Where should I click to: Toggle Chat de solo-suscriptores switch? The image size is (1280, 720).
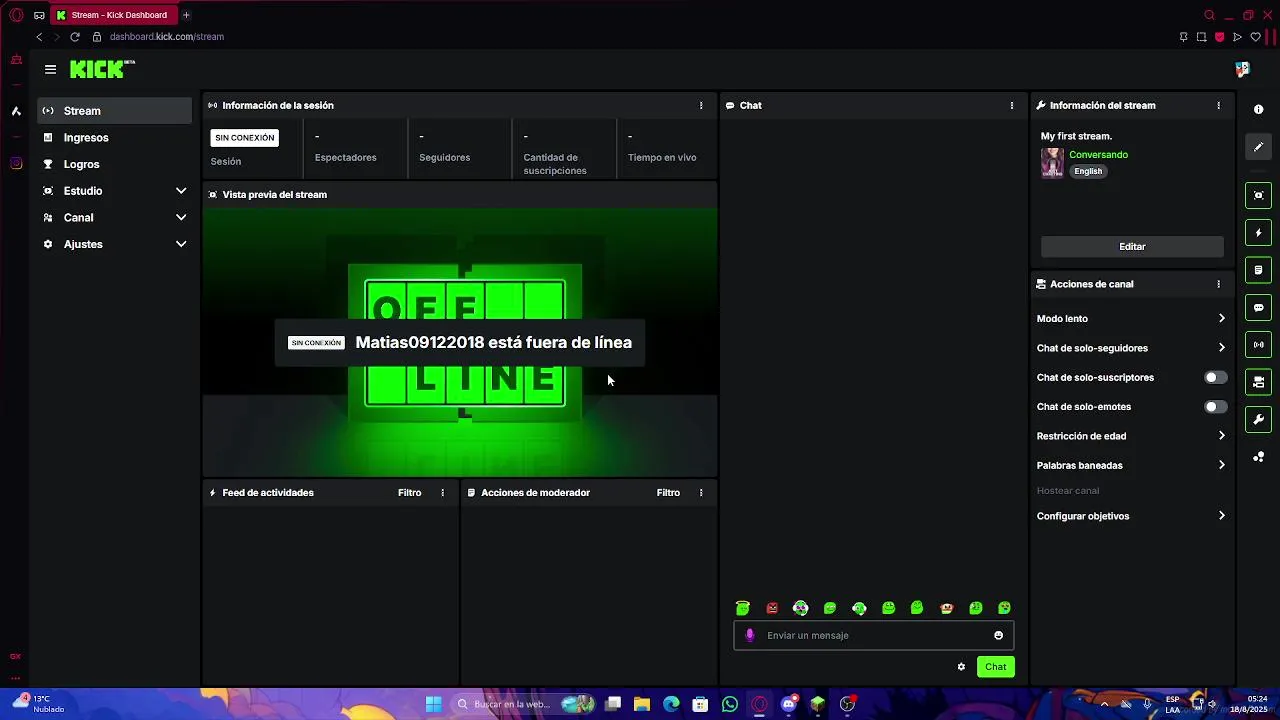click(x=1215, y=377)
